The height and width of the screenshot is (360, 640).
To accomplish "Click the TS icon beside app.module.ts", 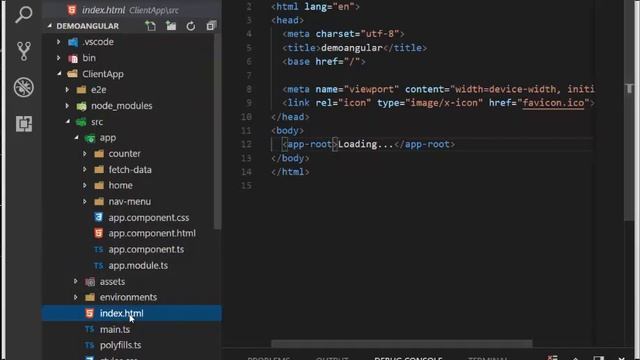I will coord(98,266).
